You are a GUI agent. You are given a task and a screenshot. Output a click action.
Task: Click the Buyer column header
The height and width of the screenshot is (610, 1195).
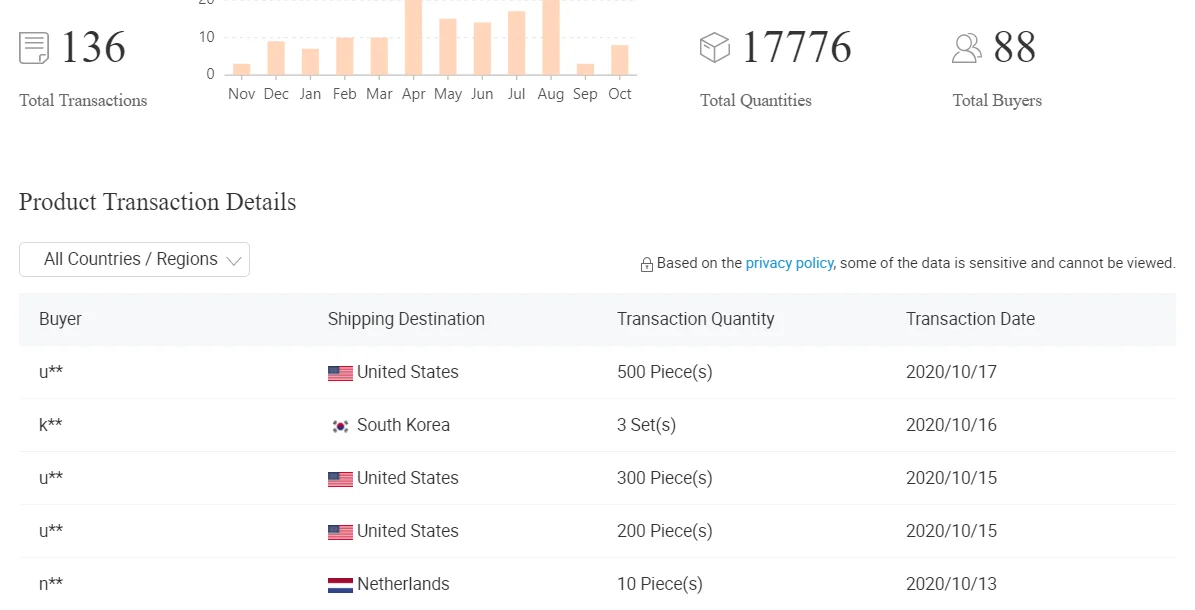(x=60, y=319)
